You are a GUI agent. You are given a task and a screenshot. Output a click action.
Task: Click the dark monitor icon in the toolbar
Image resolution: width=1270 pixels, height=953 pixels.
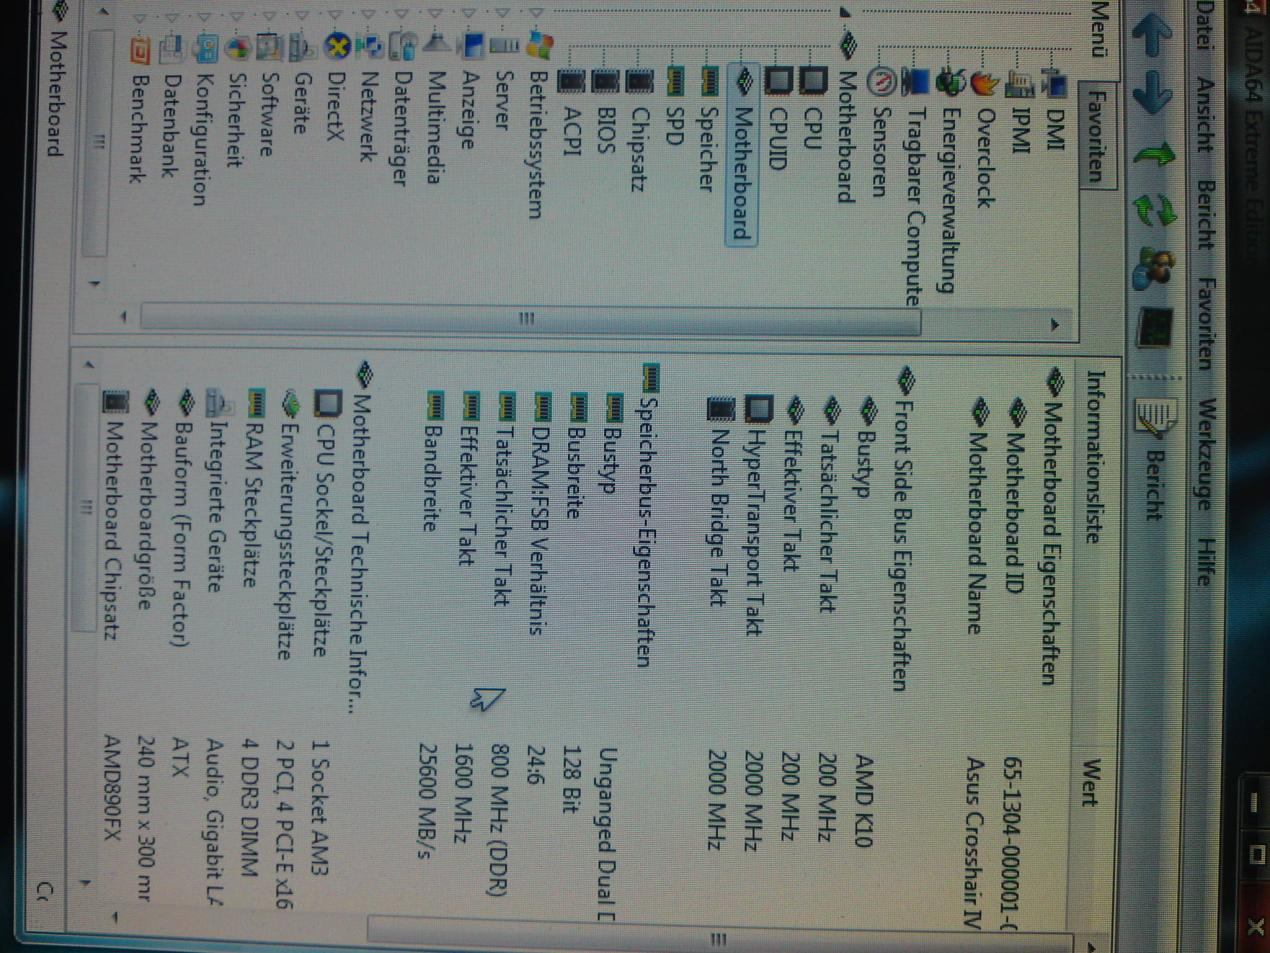[1155, 327]
